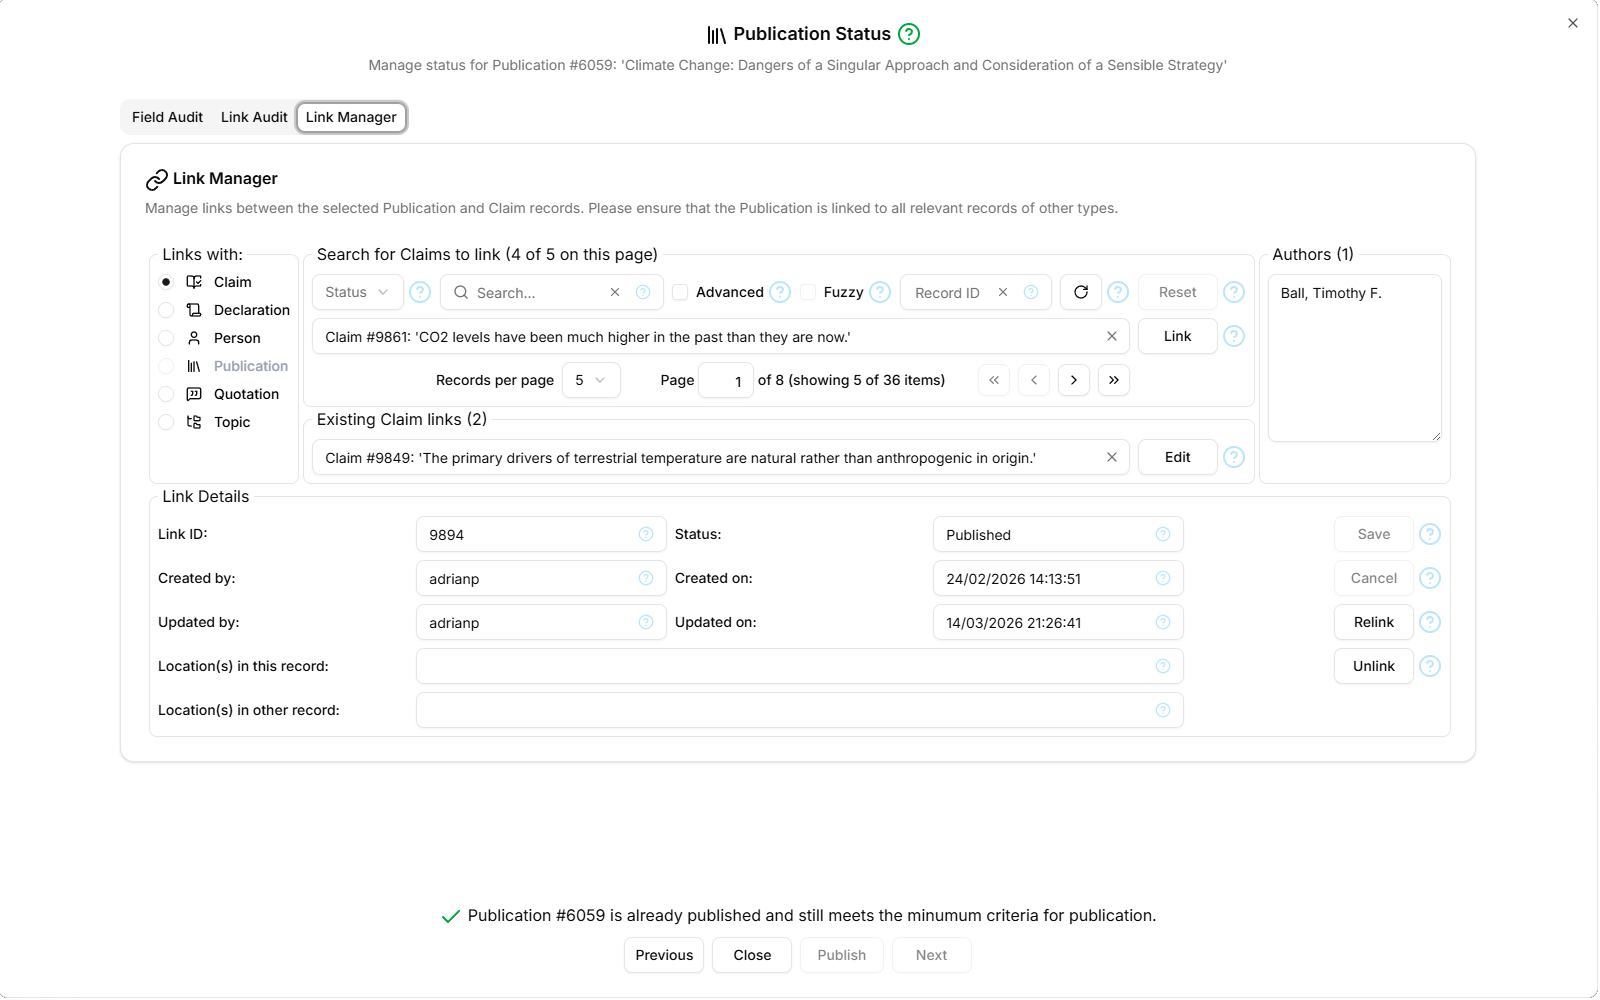
Task: Select the Person radio option
Action: pos(166,338)
